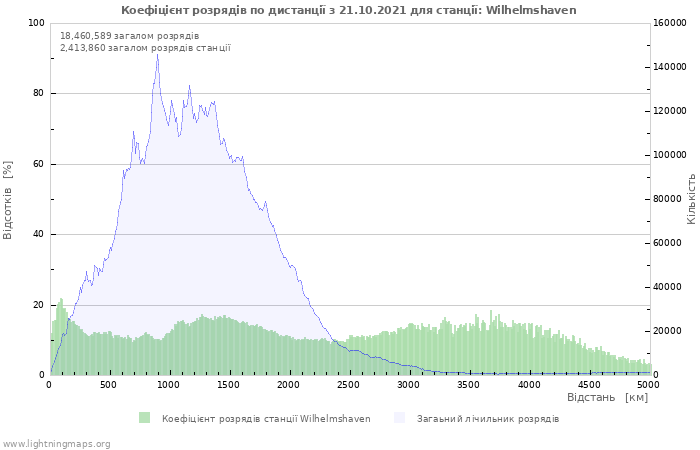Click the right axis tick label 160000
The width and height of the screenshot is (700, 450).
tap(672, 23)
